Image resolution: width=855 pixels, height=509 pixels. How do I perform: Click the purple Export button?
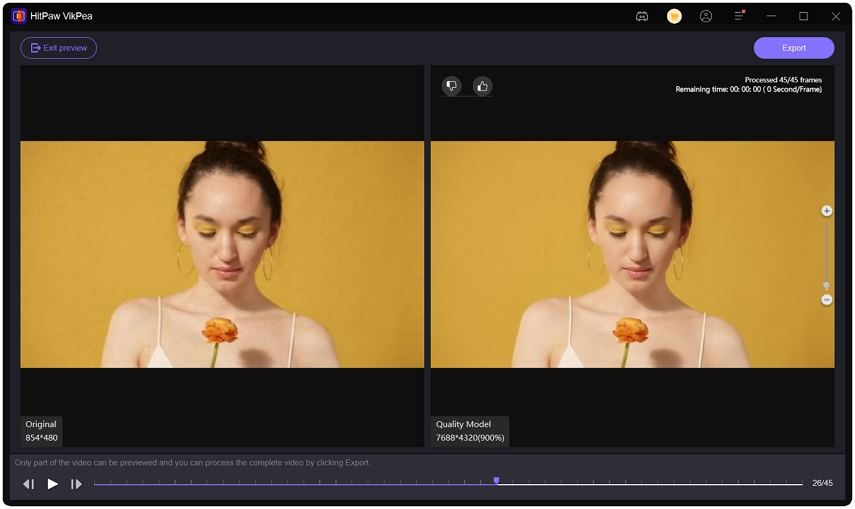[x=793, y=48]
